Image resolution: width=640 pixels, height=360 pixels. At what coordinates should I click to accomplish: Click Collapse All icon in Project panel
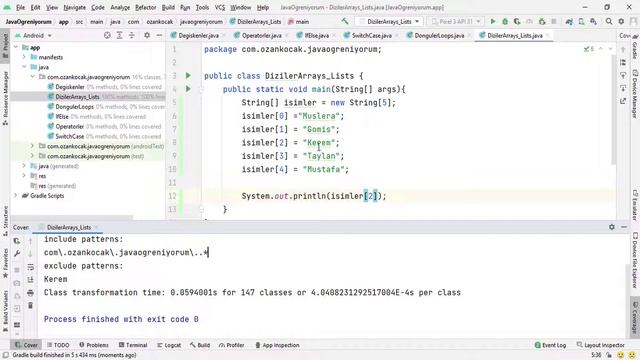(x=131, y=36)
